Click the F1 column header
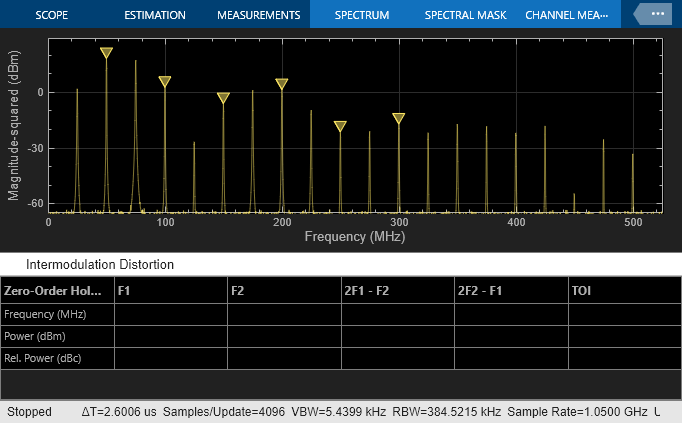The image size is (682, 423). click(x=170, y=291)
